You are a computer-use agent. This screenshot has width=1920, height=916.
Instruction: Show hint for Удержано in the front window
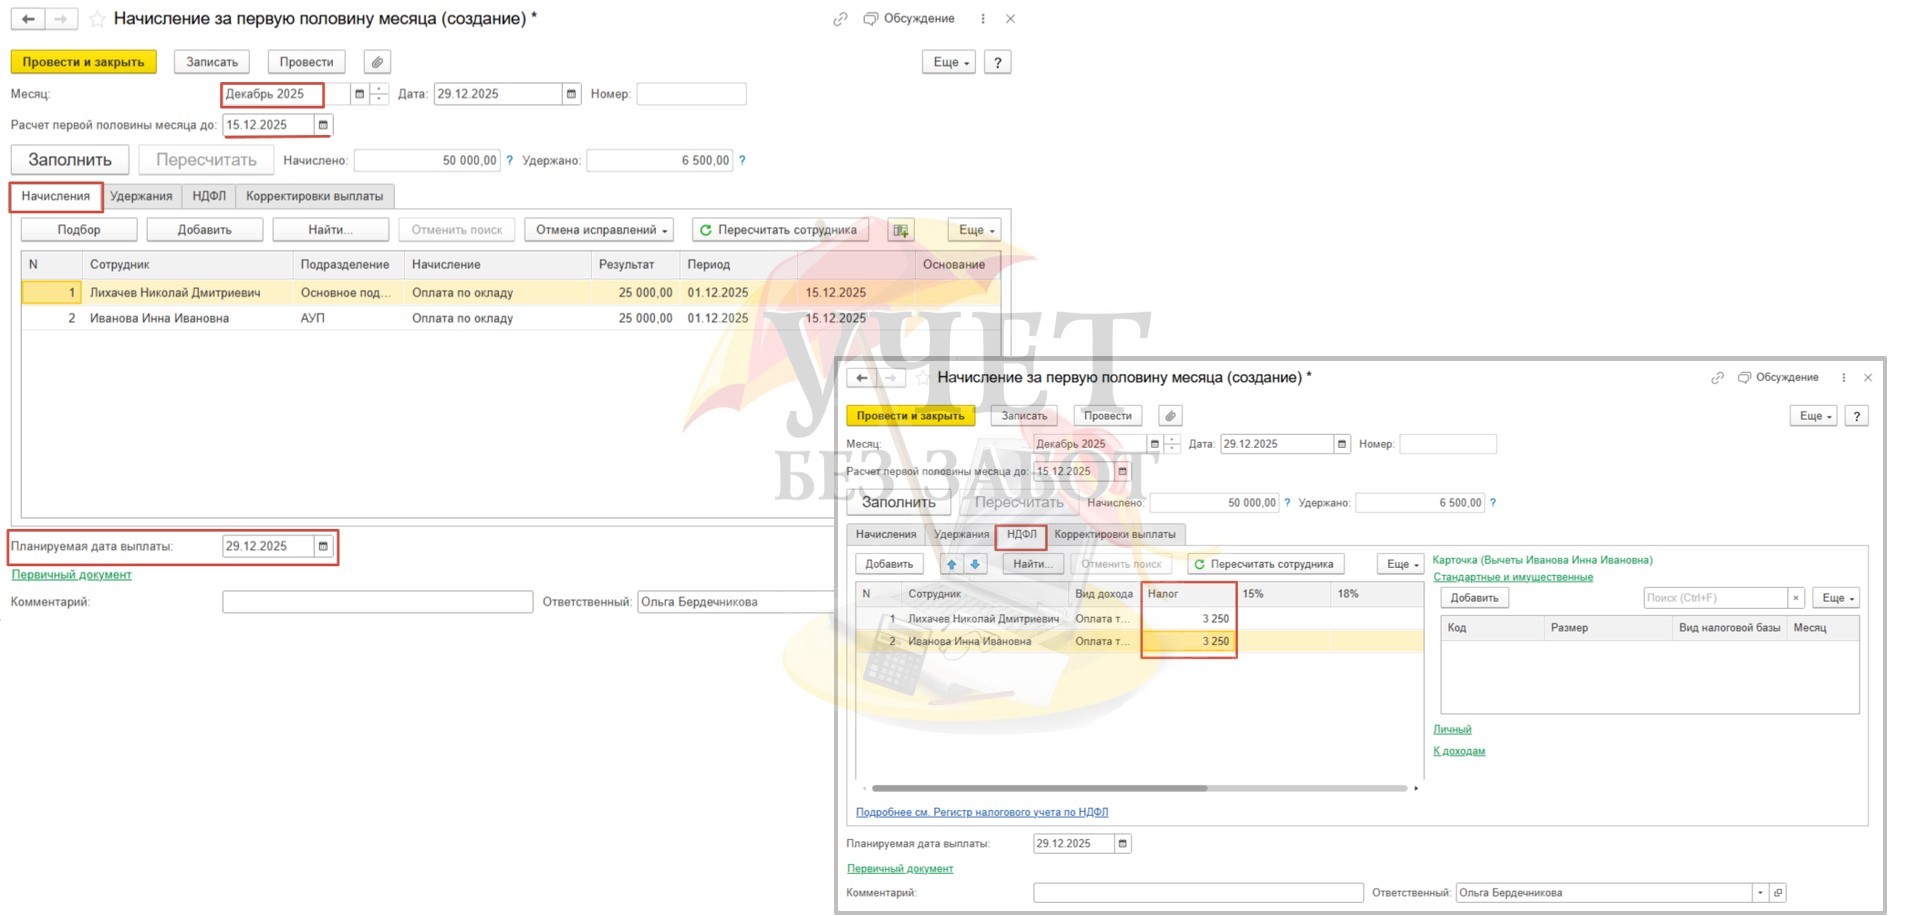pyautogui.click(x=1493, y=503)
